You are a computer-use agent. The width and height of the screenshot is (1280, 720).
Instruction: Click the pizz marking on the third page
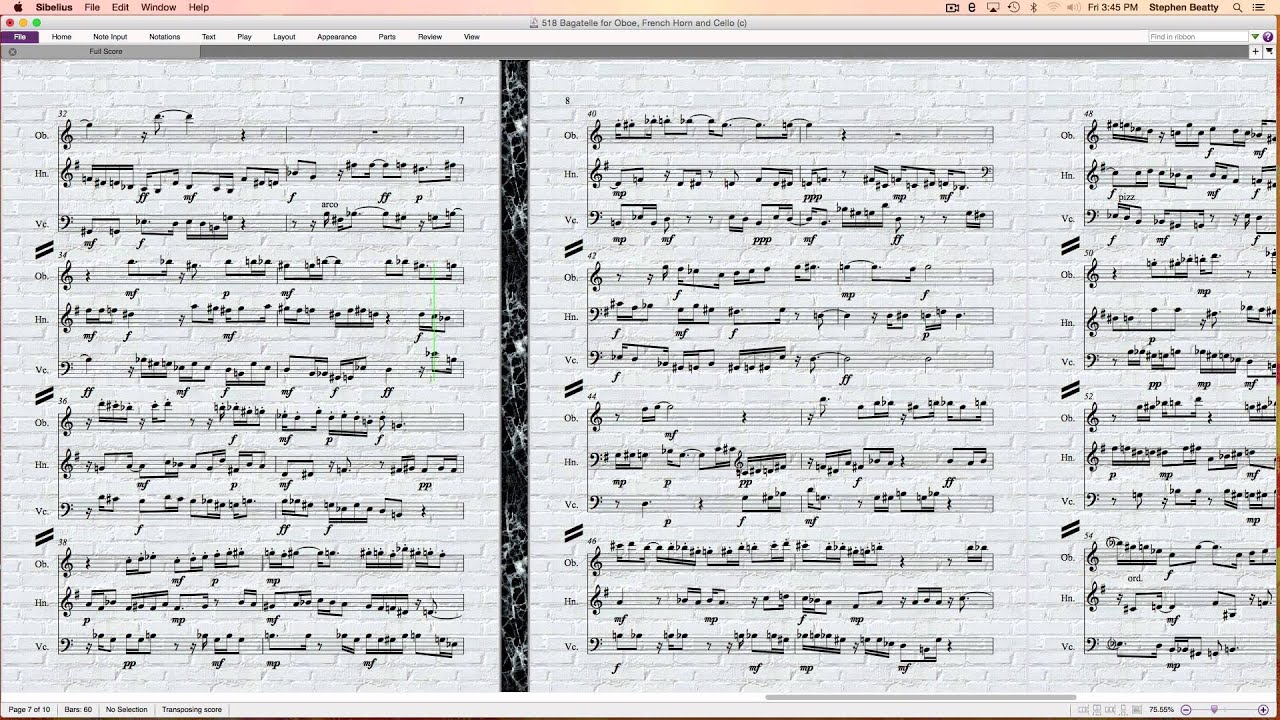click(x=1127, y=197)
